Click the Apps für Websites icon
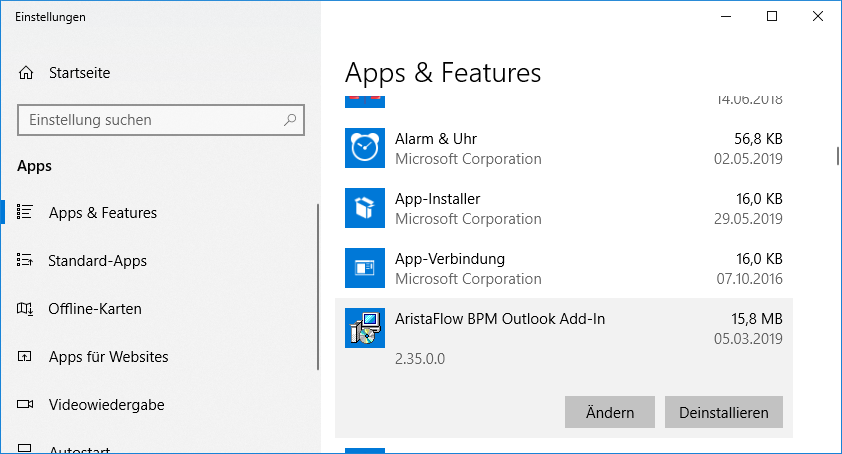The image size is (842, 454). pos(25,356)
